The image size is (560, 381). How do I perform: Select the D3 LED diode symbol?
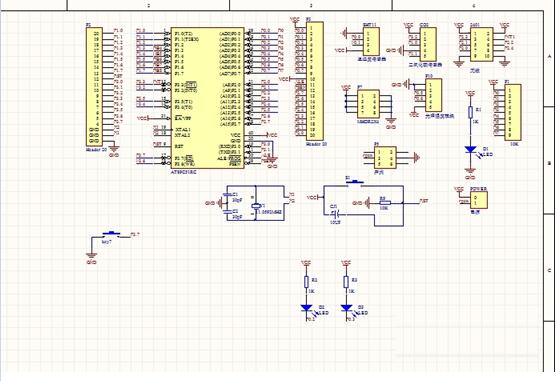coord(346,309)
